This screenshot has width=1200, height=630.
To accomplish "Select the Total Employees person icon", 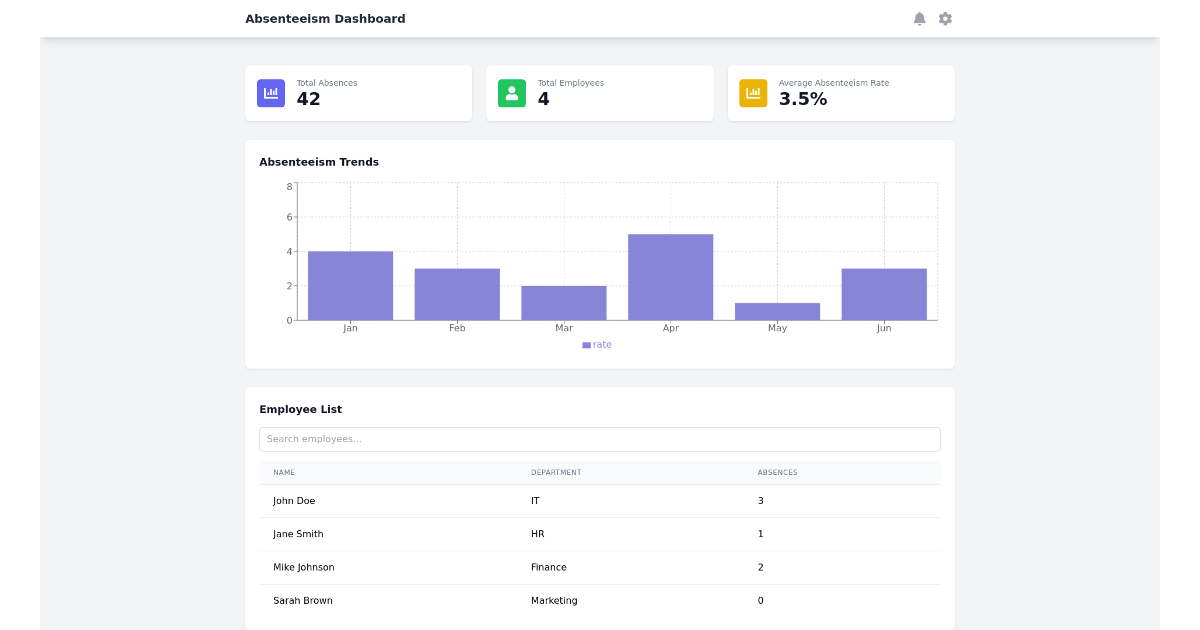I will 512,93.
